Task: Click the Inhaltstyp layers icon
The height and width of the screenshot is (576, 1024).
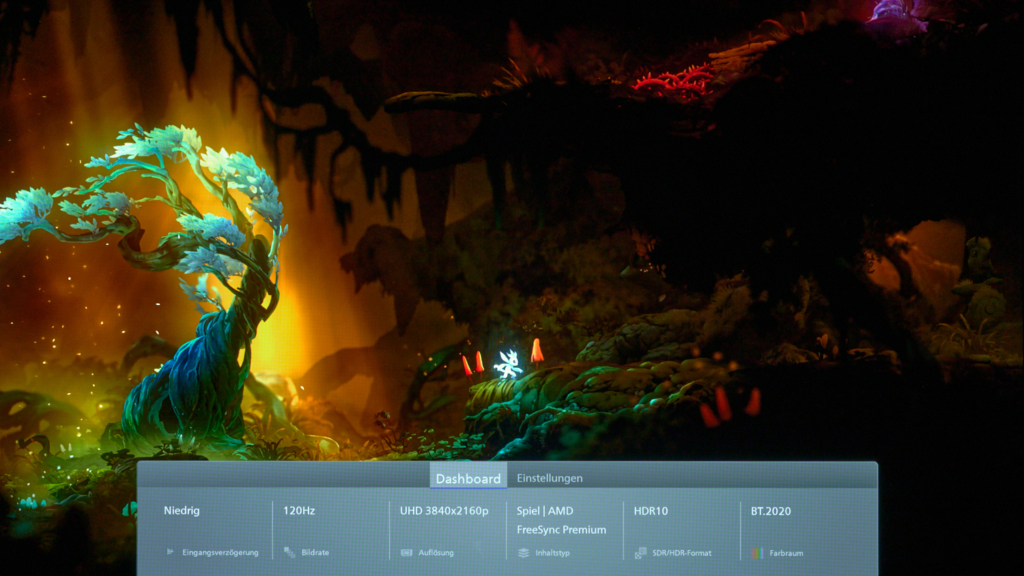Action: tap(523, 552)
